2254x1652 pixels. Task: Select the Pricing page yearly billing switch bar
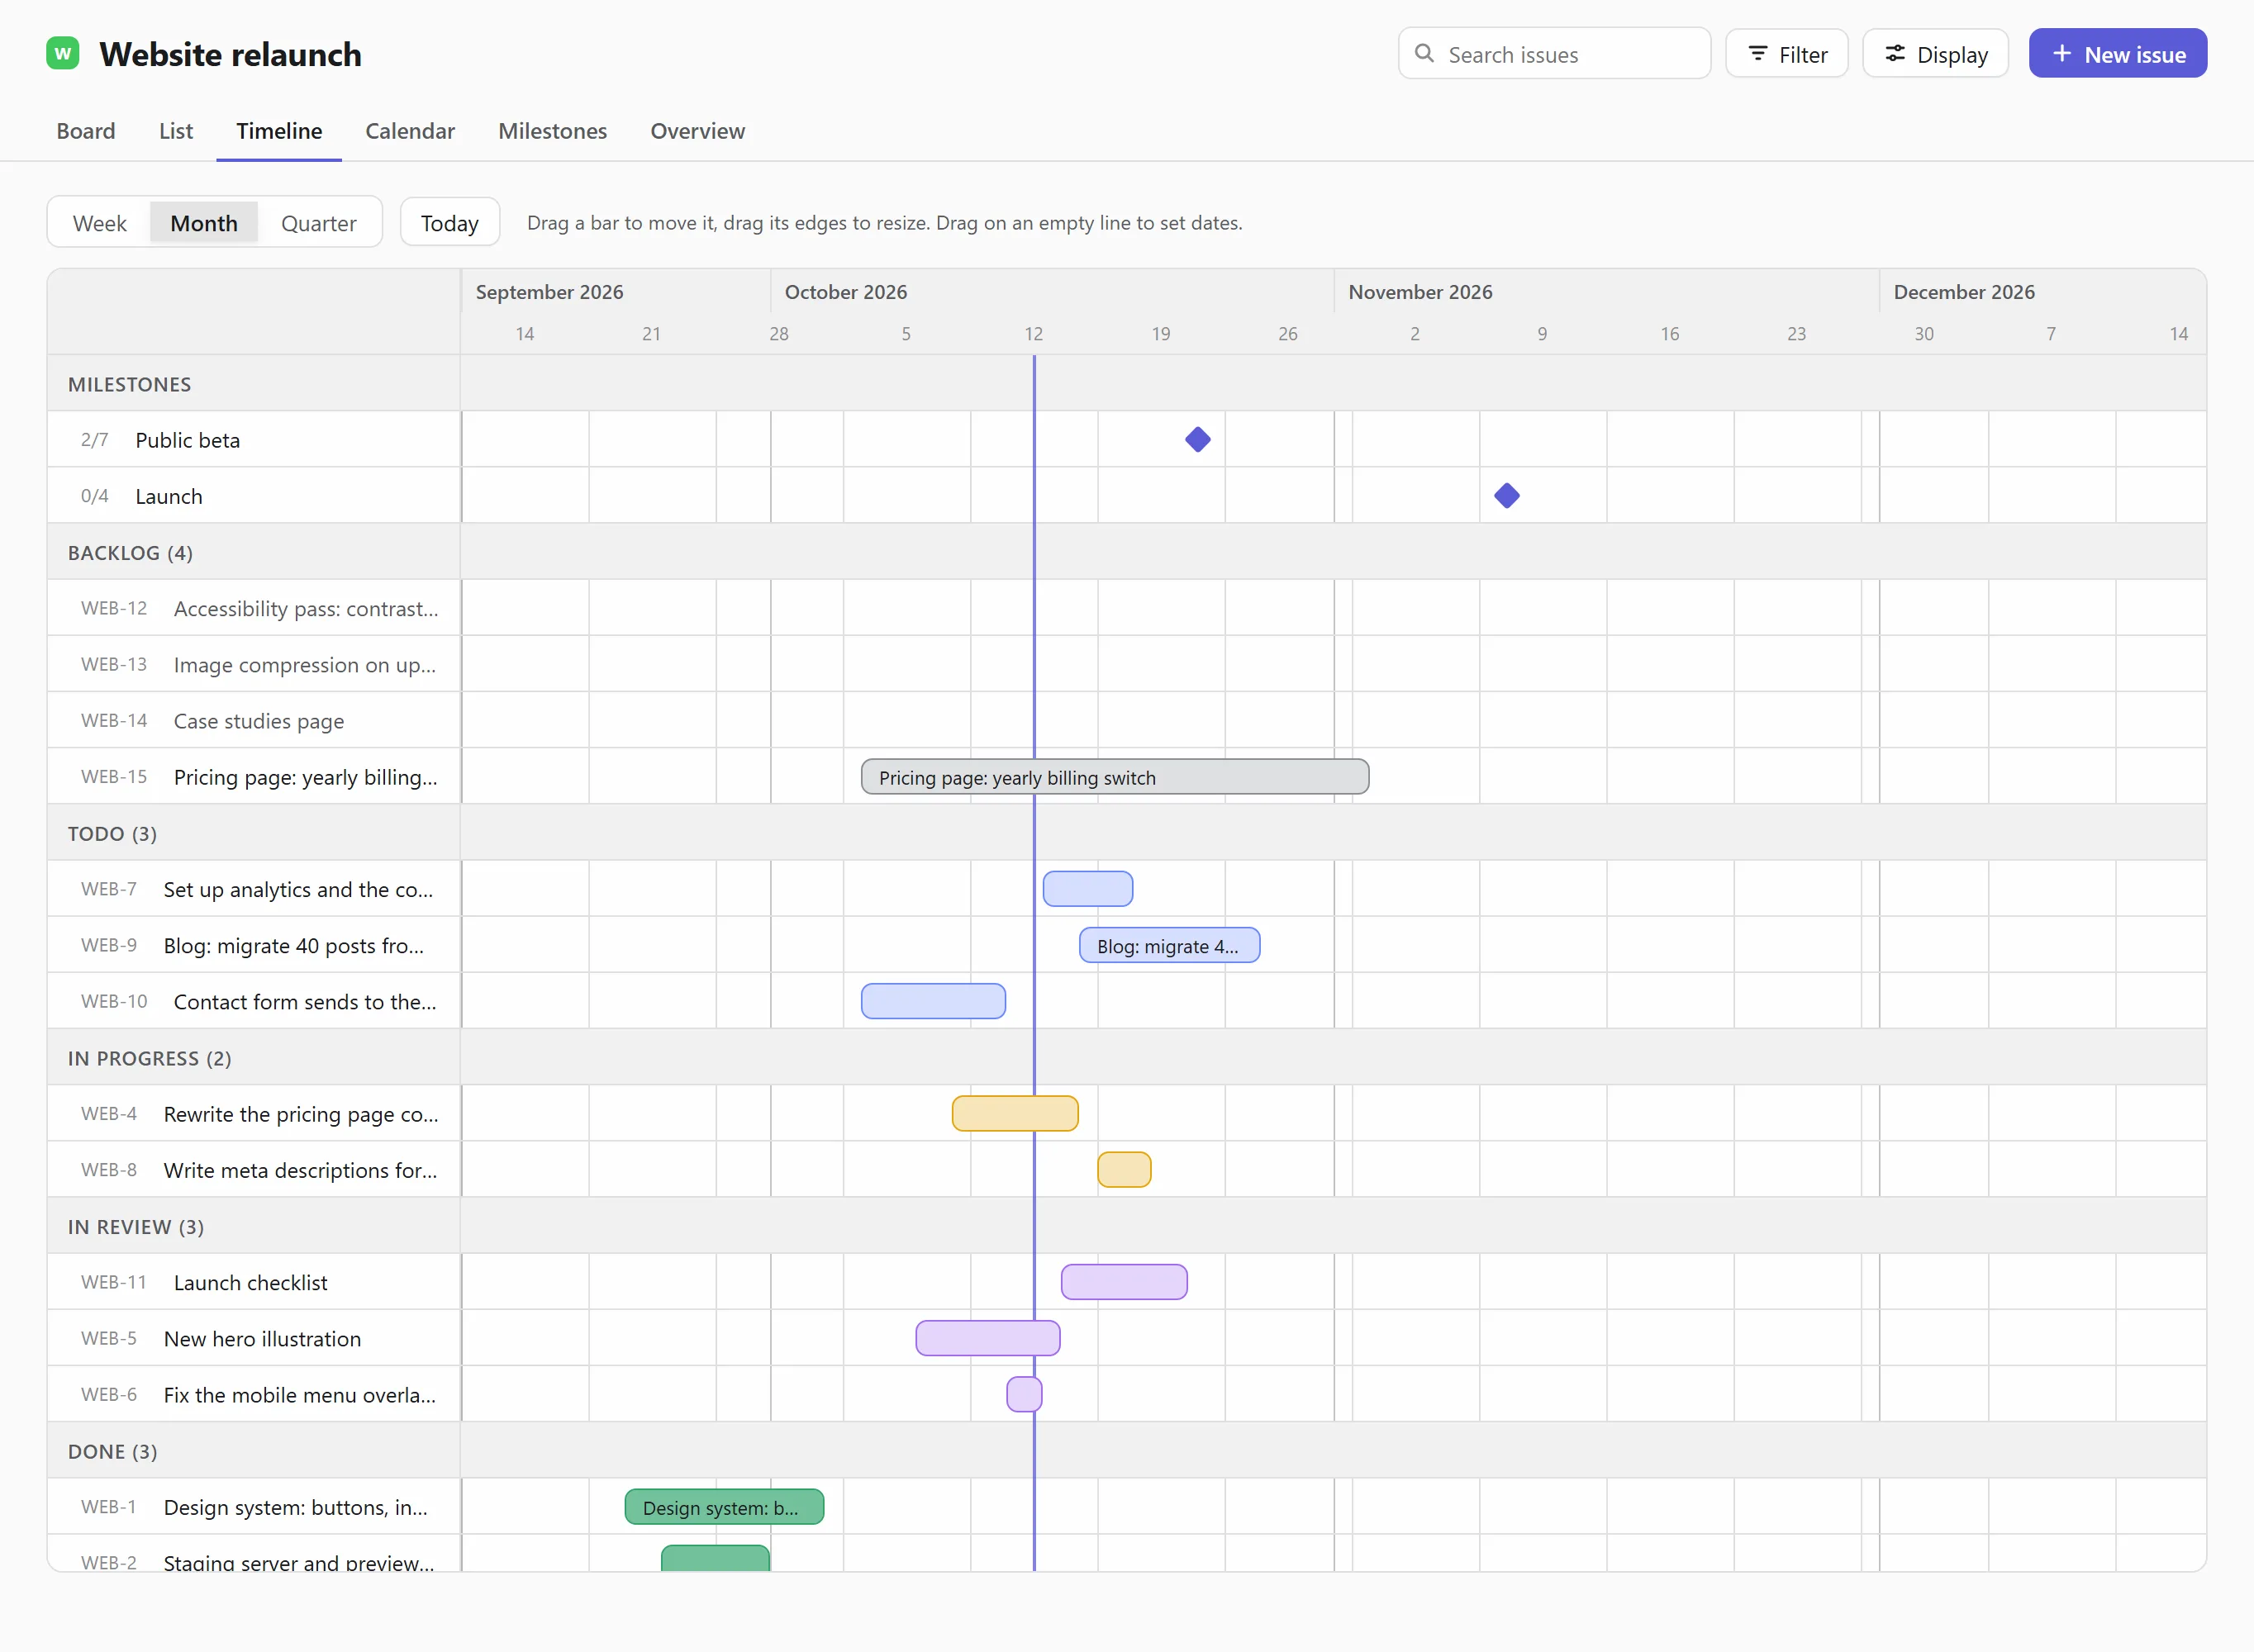[x=1115, y=777]
